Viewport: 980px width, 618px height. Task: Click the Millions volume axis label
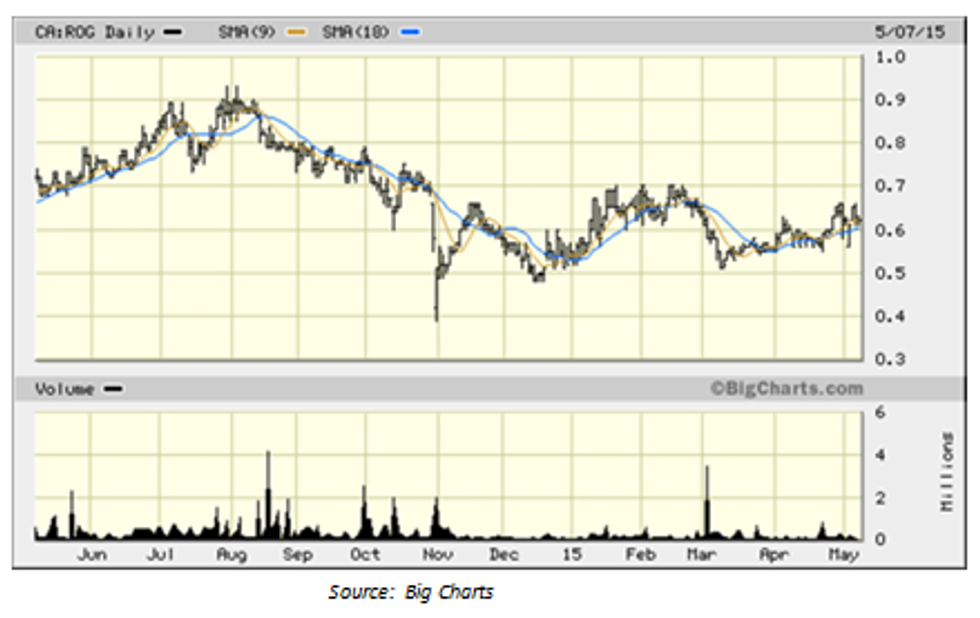click(946, 472)
